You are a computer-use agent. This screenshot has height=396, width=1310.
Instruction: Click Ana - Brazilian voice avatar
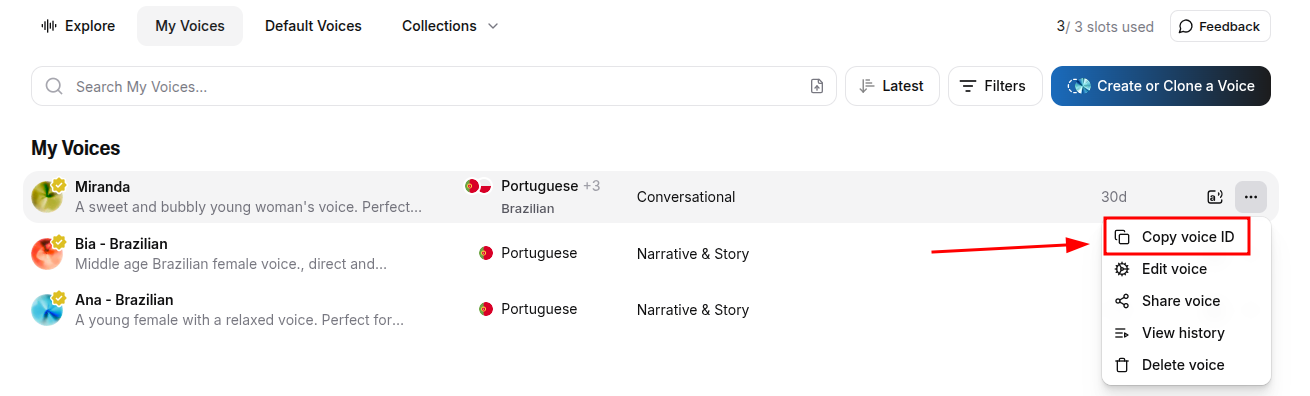click(x=47, y=309)
